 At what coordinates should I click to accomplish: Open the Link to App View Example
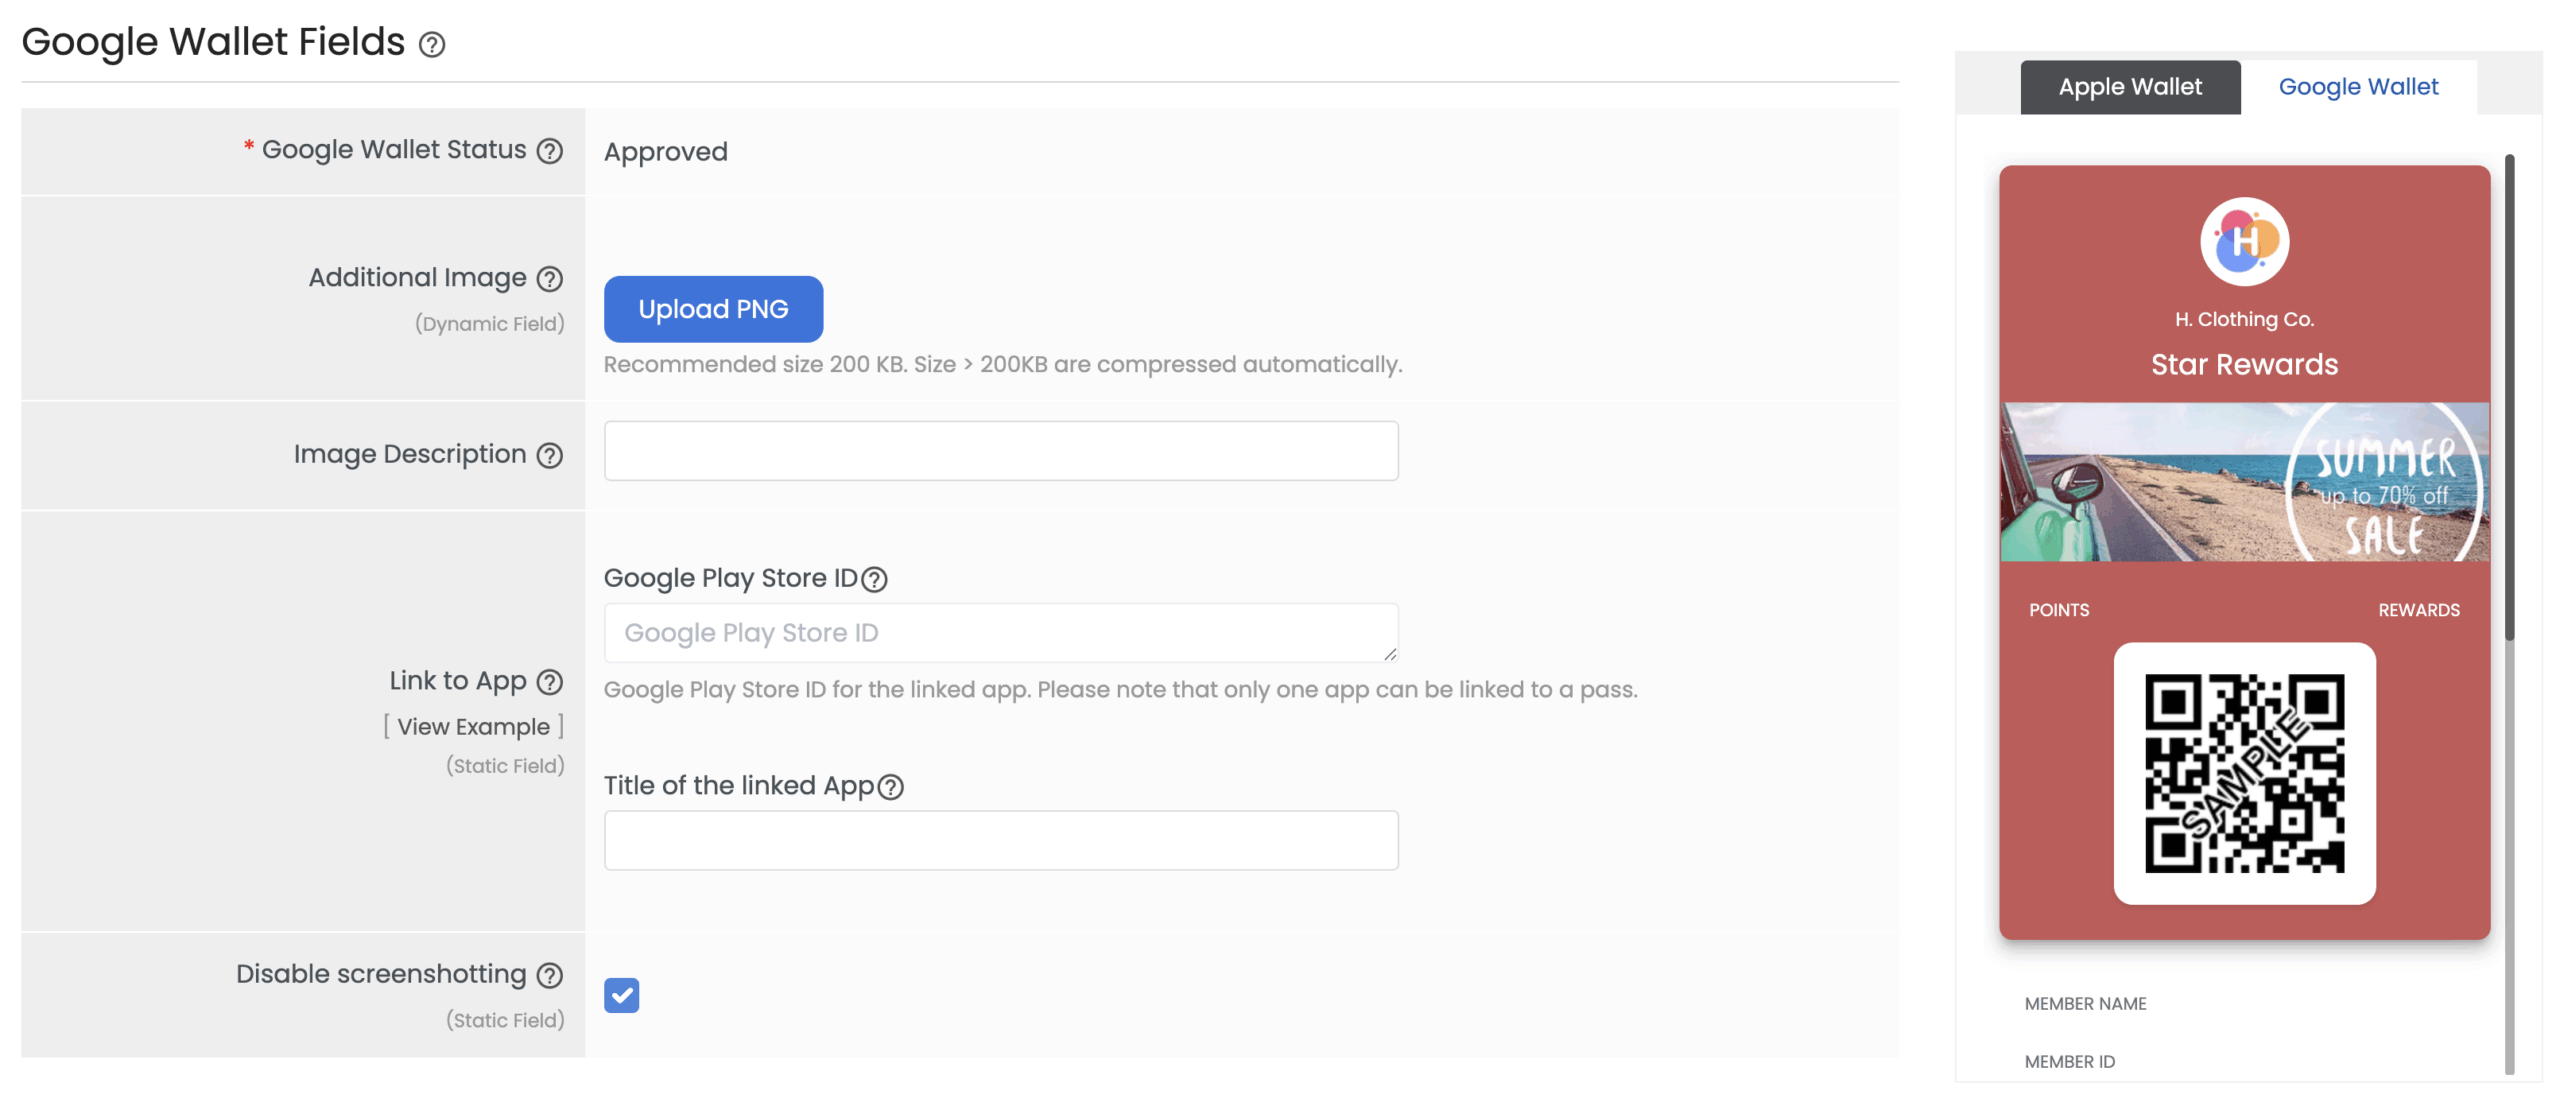pyautogui.click(x=474, y=726)
